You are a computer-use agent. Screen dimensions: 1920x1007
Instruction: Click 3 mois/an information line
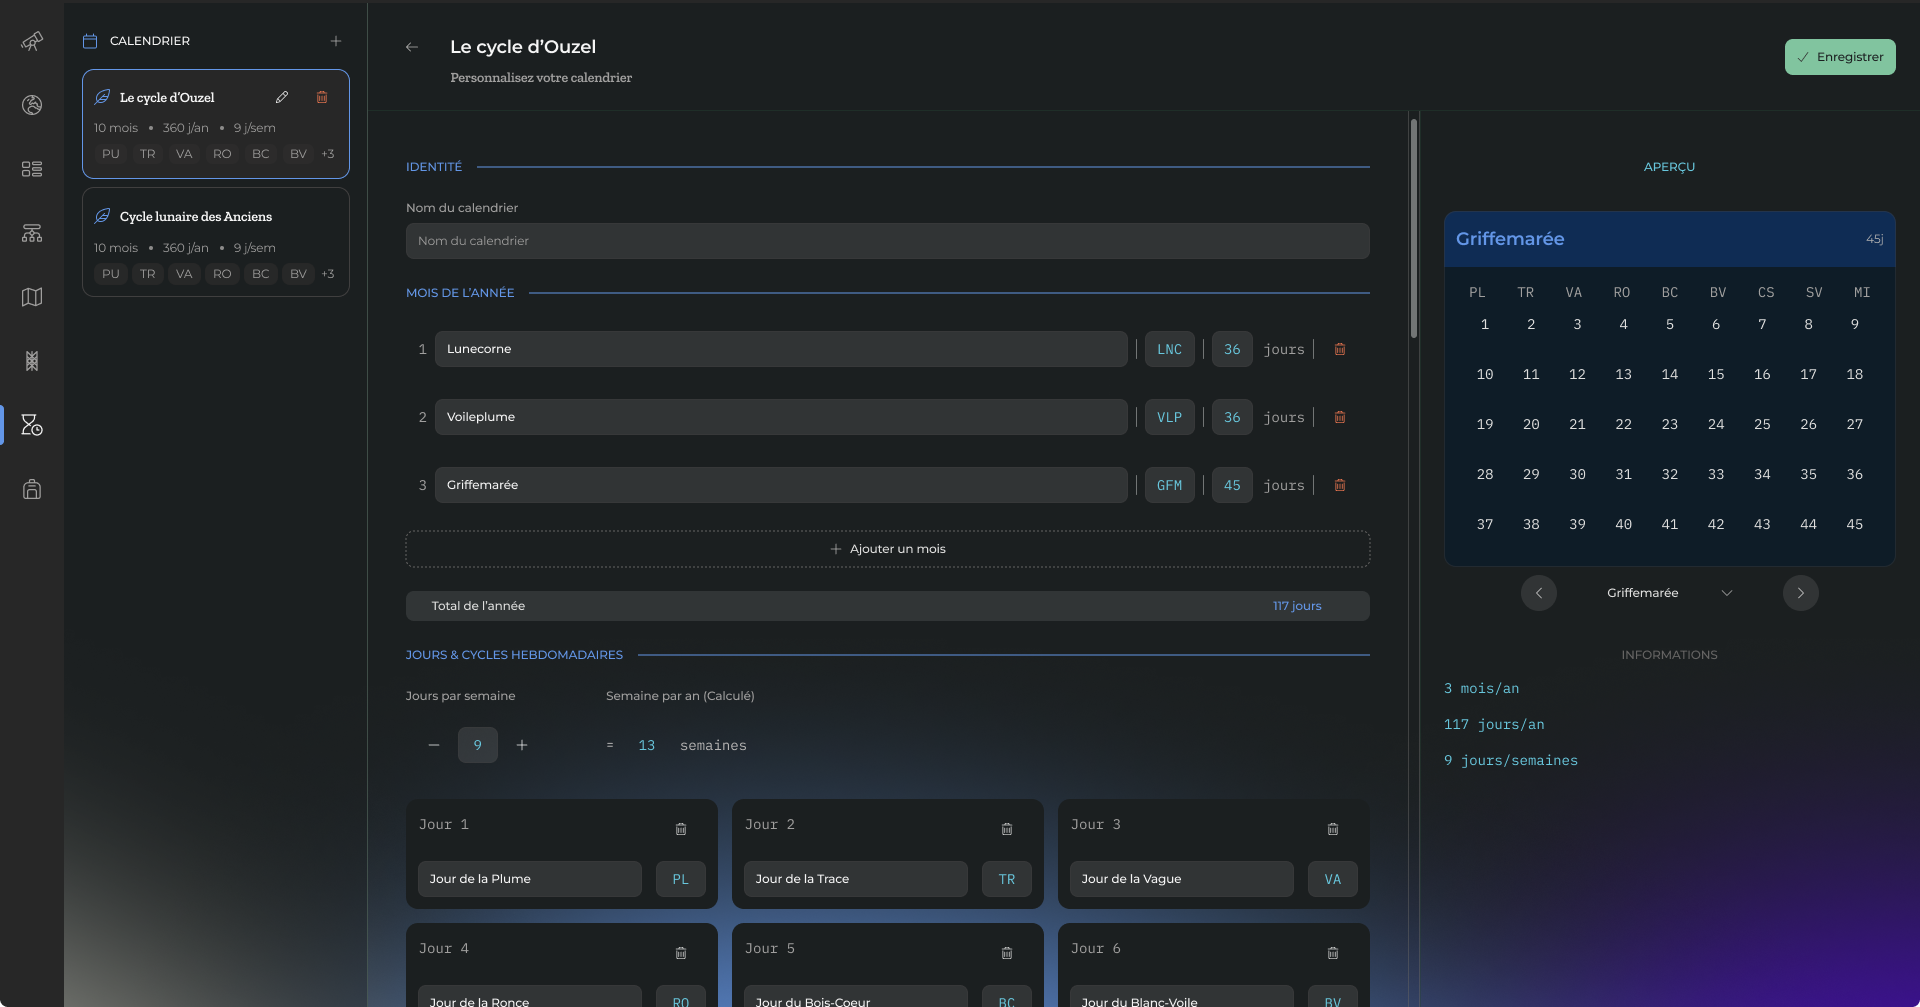1482,688
